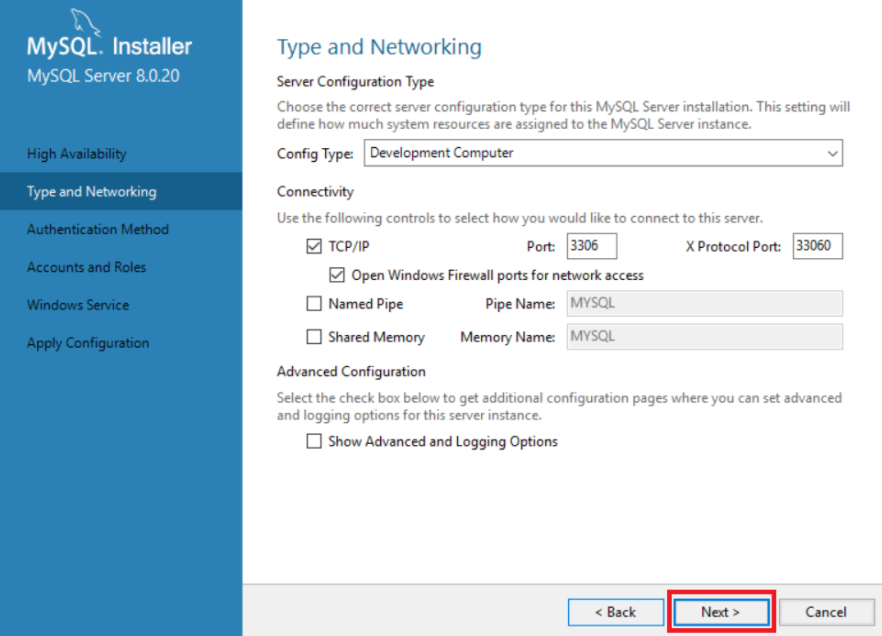This screenshot has height=636, width=882.
Task: Click the Server Configuration Type label
Action: (355, 82)
